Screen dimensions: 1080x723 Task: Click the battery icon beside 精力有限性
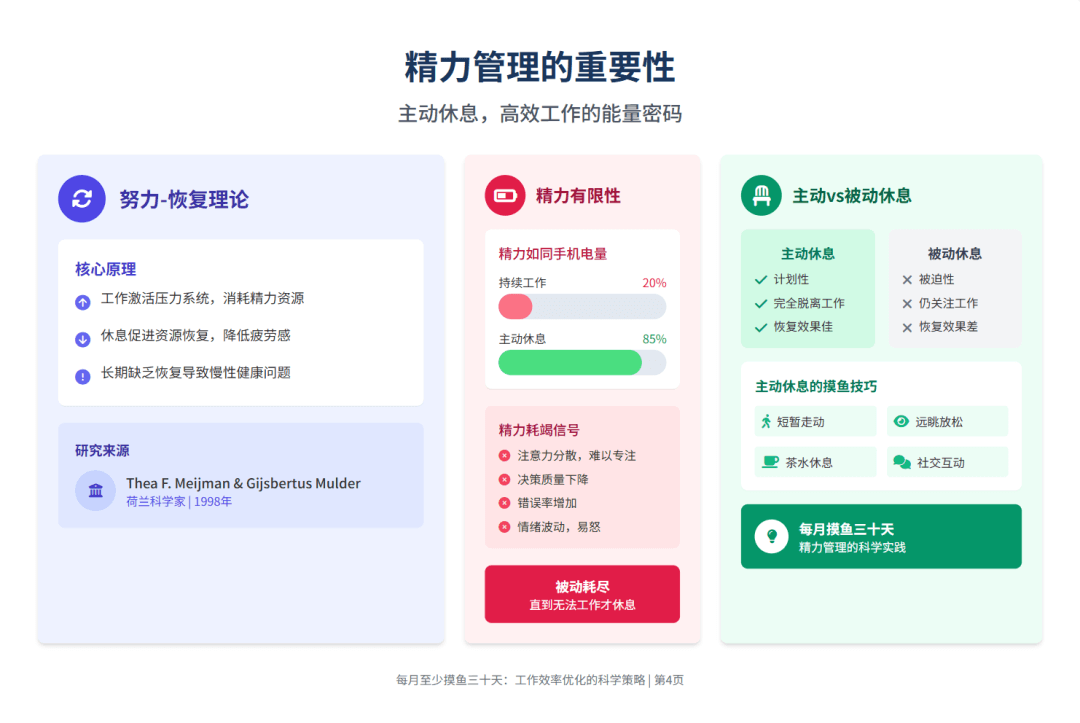point(505,195)
